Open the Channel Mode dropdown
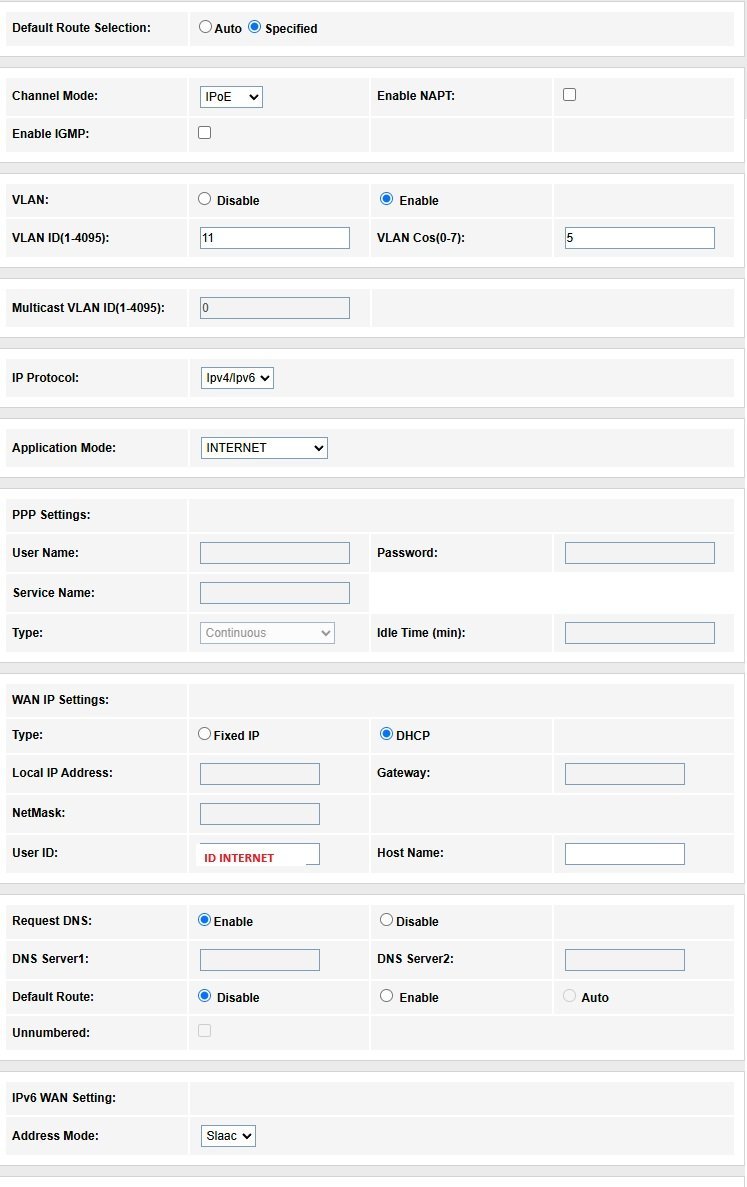The width and height of the screenshot is (747, 1187). 231,97
